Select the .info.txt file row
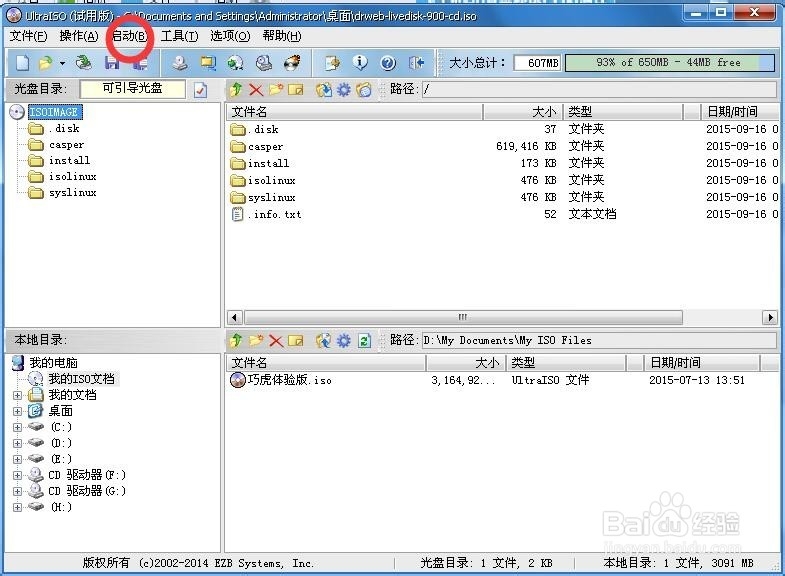This screenshot has width=785, height=576. pyautogui.click(x=503, y=215)
